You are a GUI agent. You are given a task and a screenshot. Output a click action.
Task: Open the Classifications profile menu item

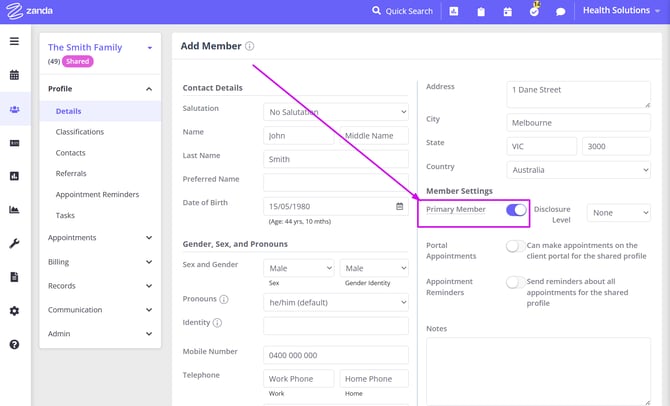tap(80, 132)
